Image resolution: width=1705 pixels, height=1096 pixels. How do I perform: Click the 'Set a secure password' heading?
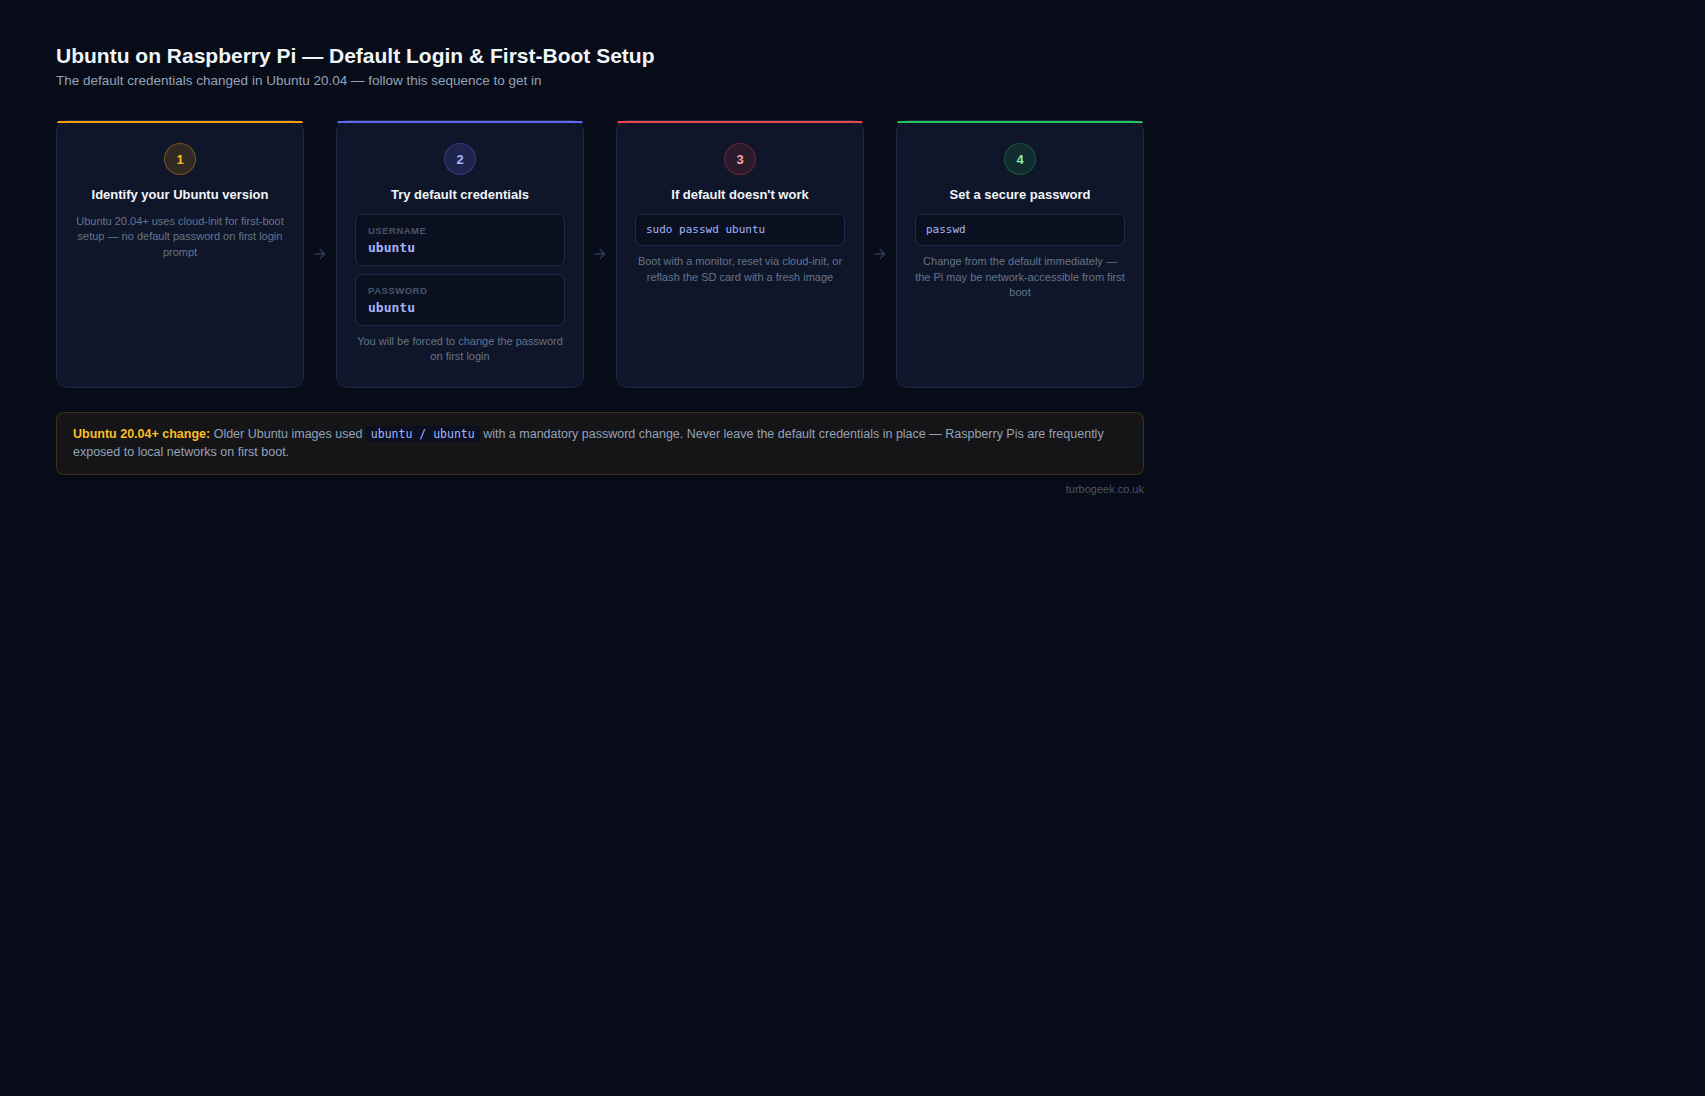coord(1020,195)
